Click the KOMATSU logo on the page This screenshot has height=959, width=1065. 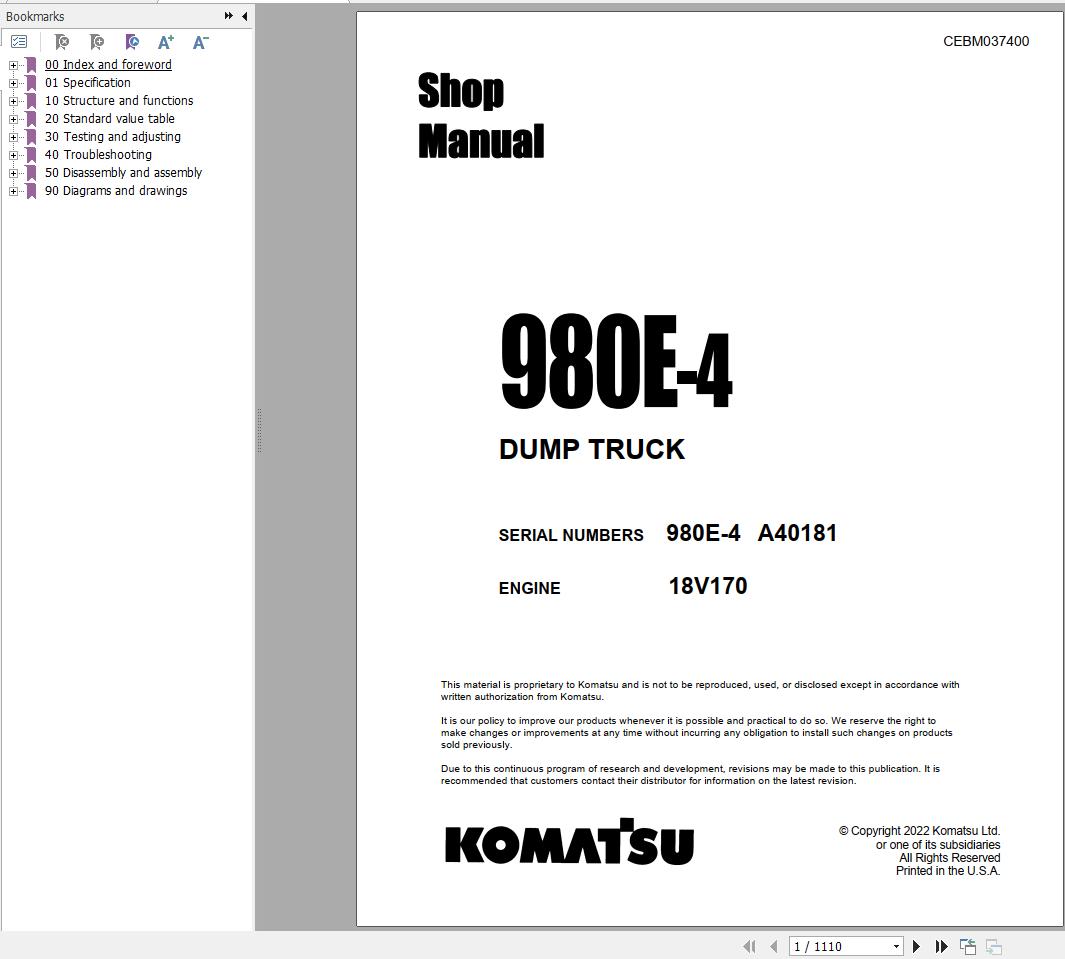pos(569,842)
